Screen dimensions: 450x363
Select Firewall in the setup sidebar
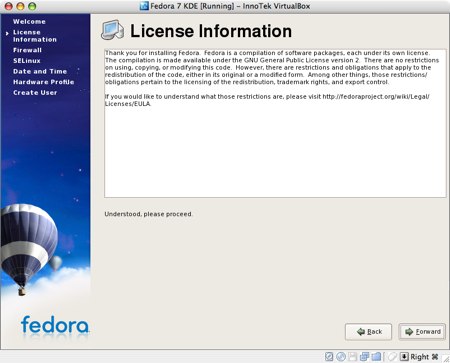tap(27, 50)
